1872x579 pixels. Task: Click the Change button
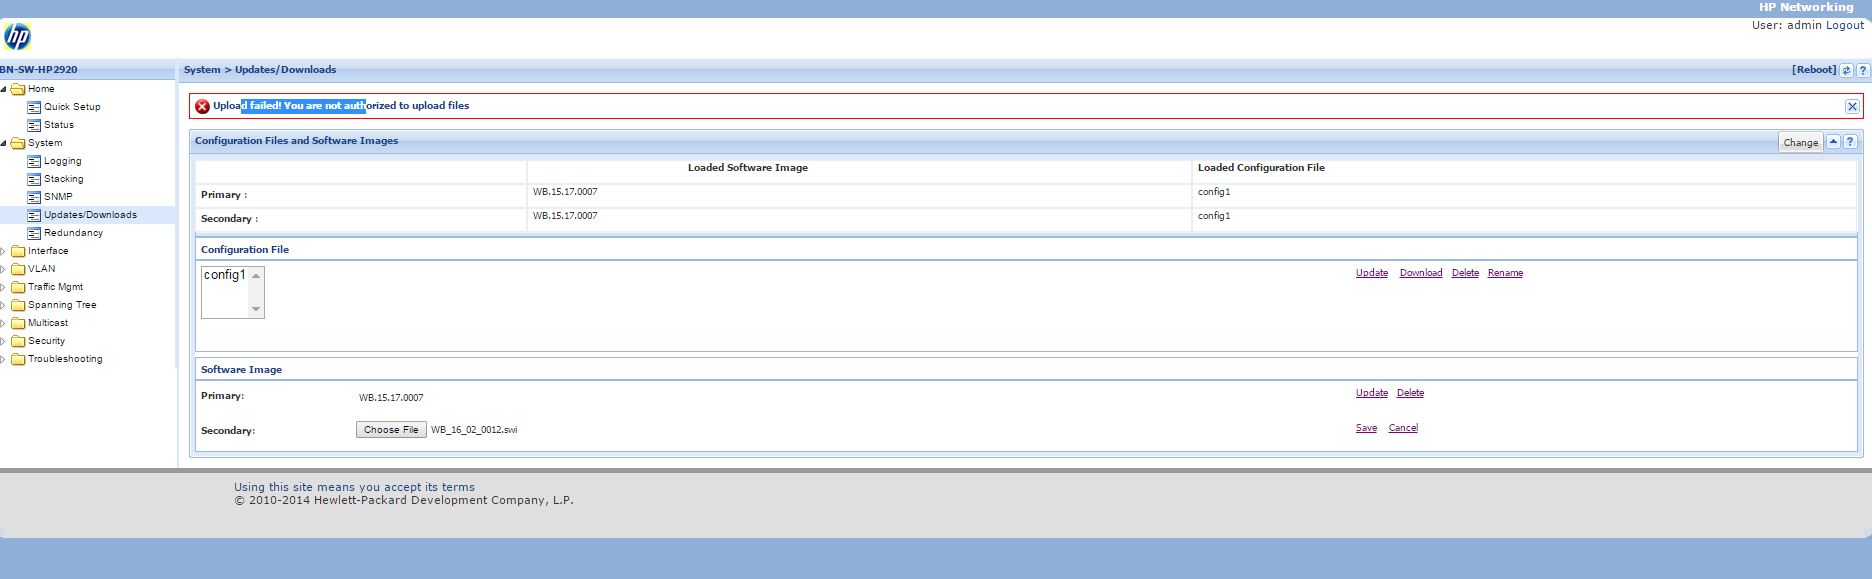1800,142
